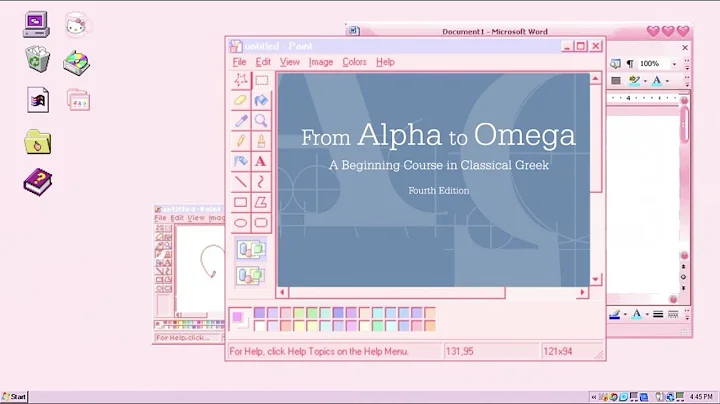This screenshot has width=720, height=404.
Task: Open the View menu in front Paint window
Action: [290, 62]
